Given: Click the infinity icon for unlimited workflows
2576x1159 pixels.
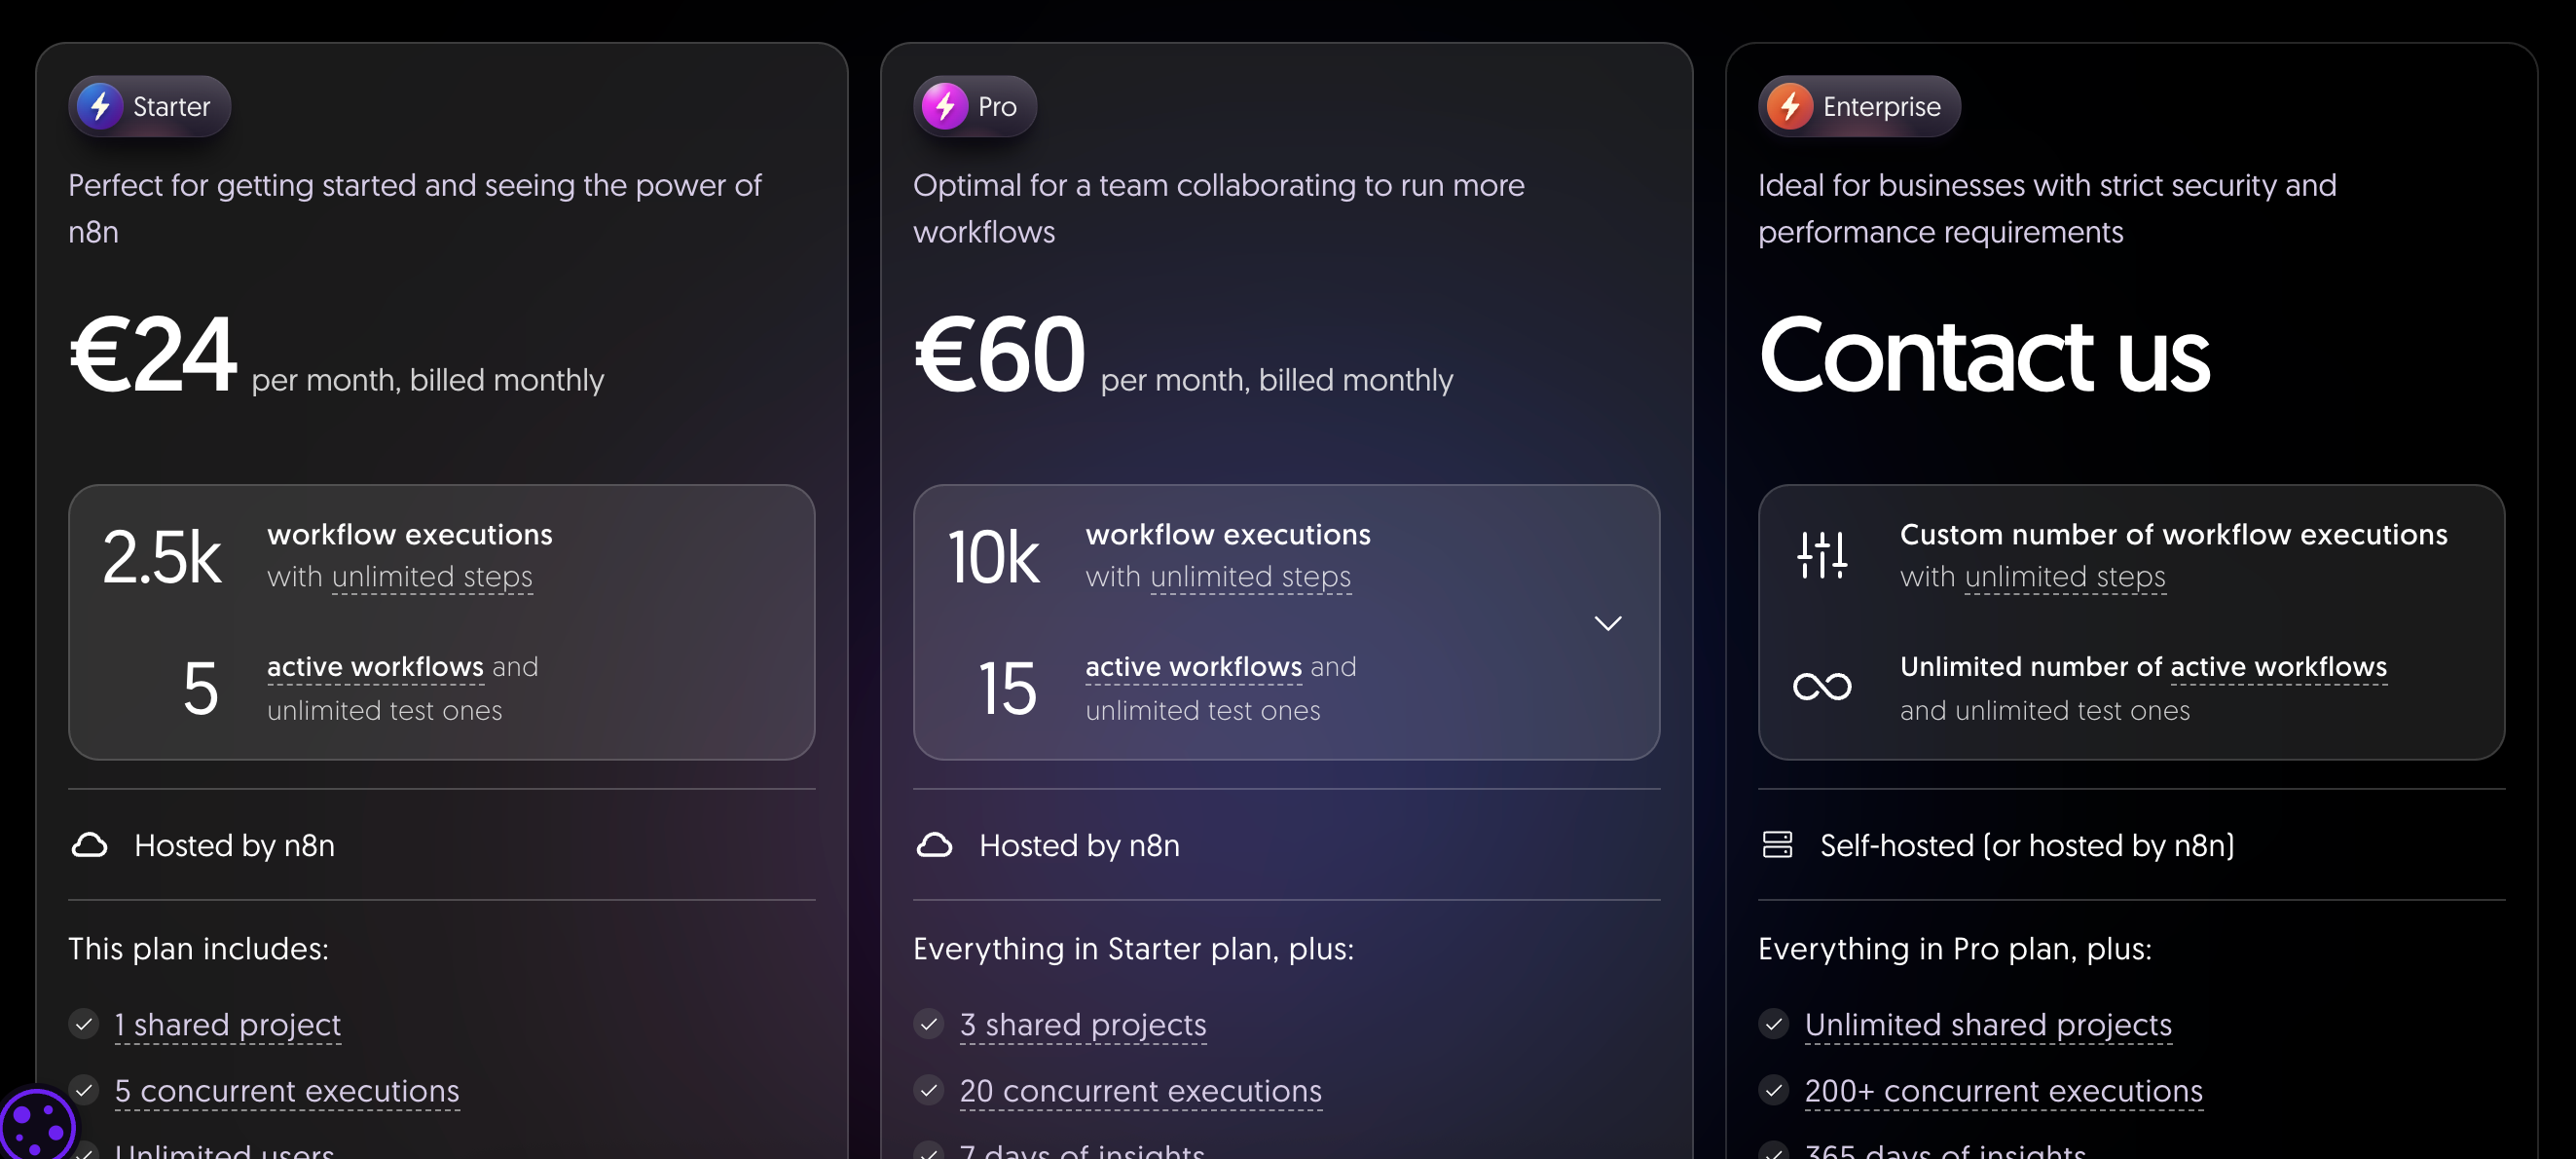Looking at the screenshot, I should coord(1822,687).
